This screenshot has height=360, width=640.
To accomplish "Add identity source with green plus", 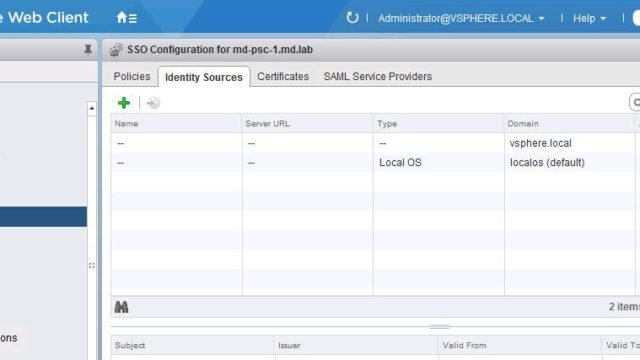I will [x=124, y=103].
